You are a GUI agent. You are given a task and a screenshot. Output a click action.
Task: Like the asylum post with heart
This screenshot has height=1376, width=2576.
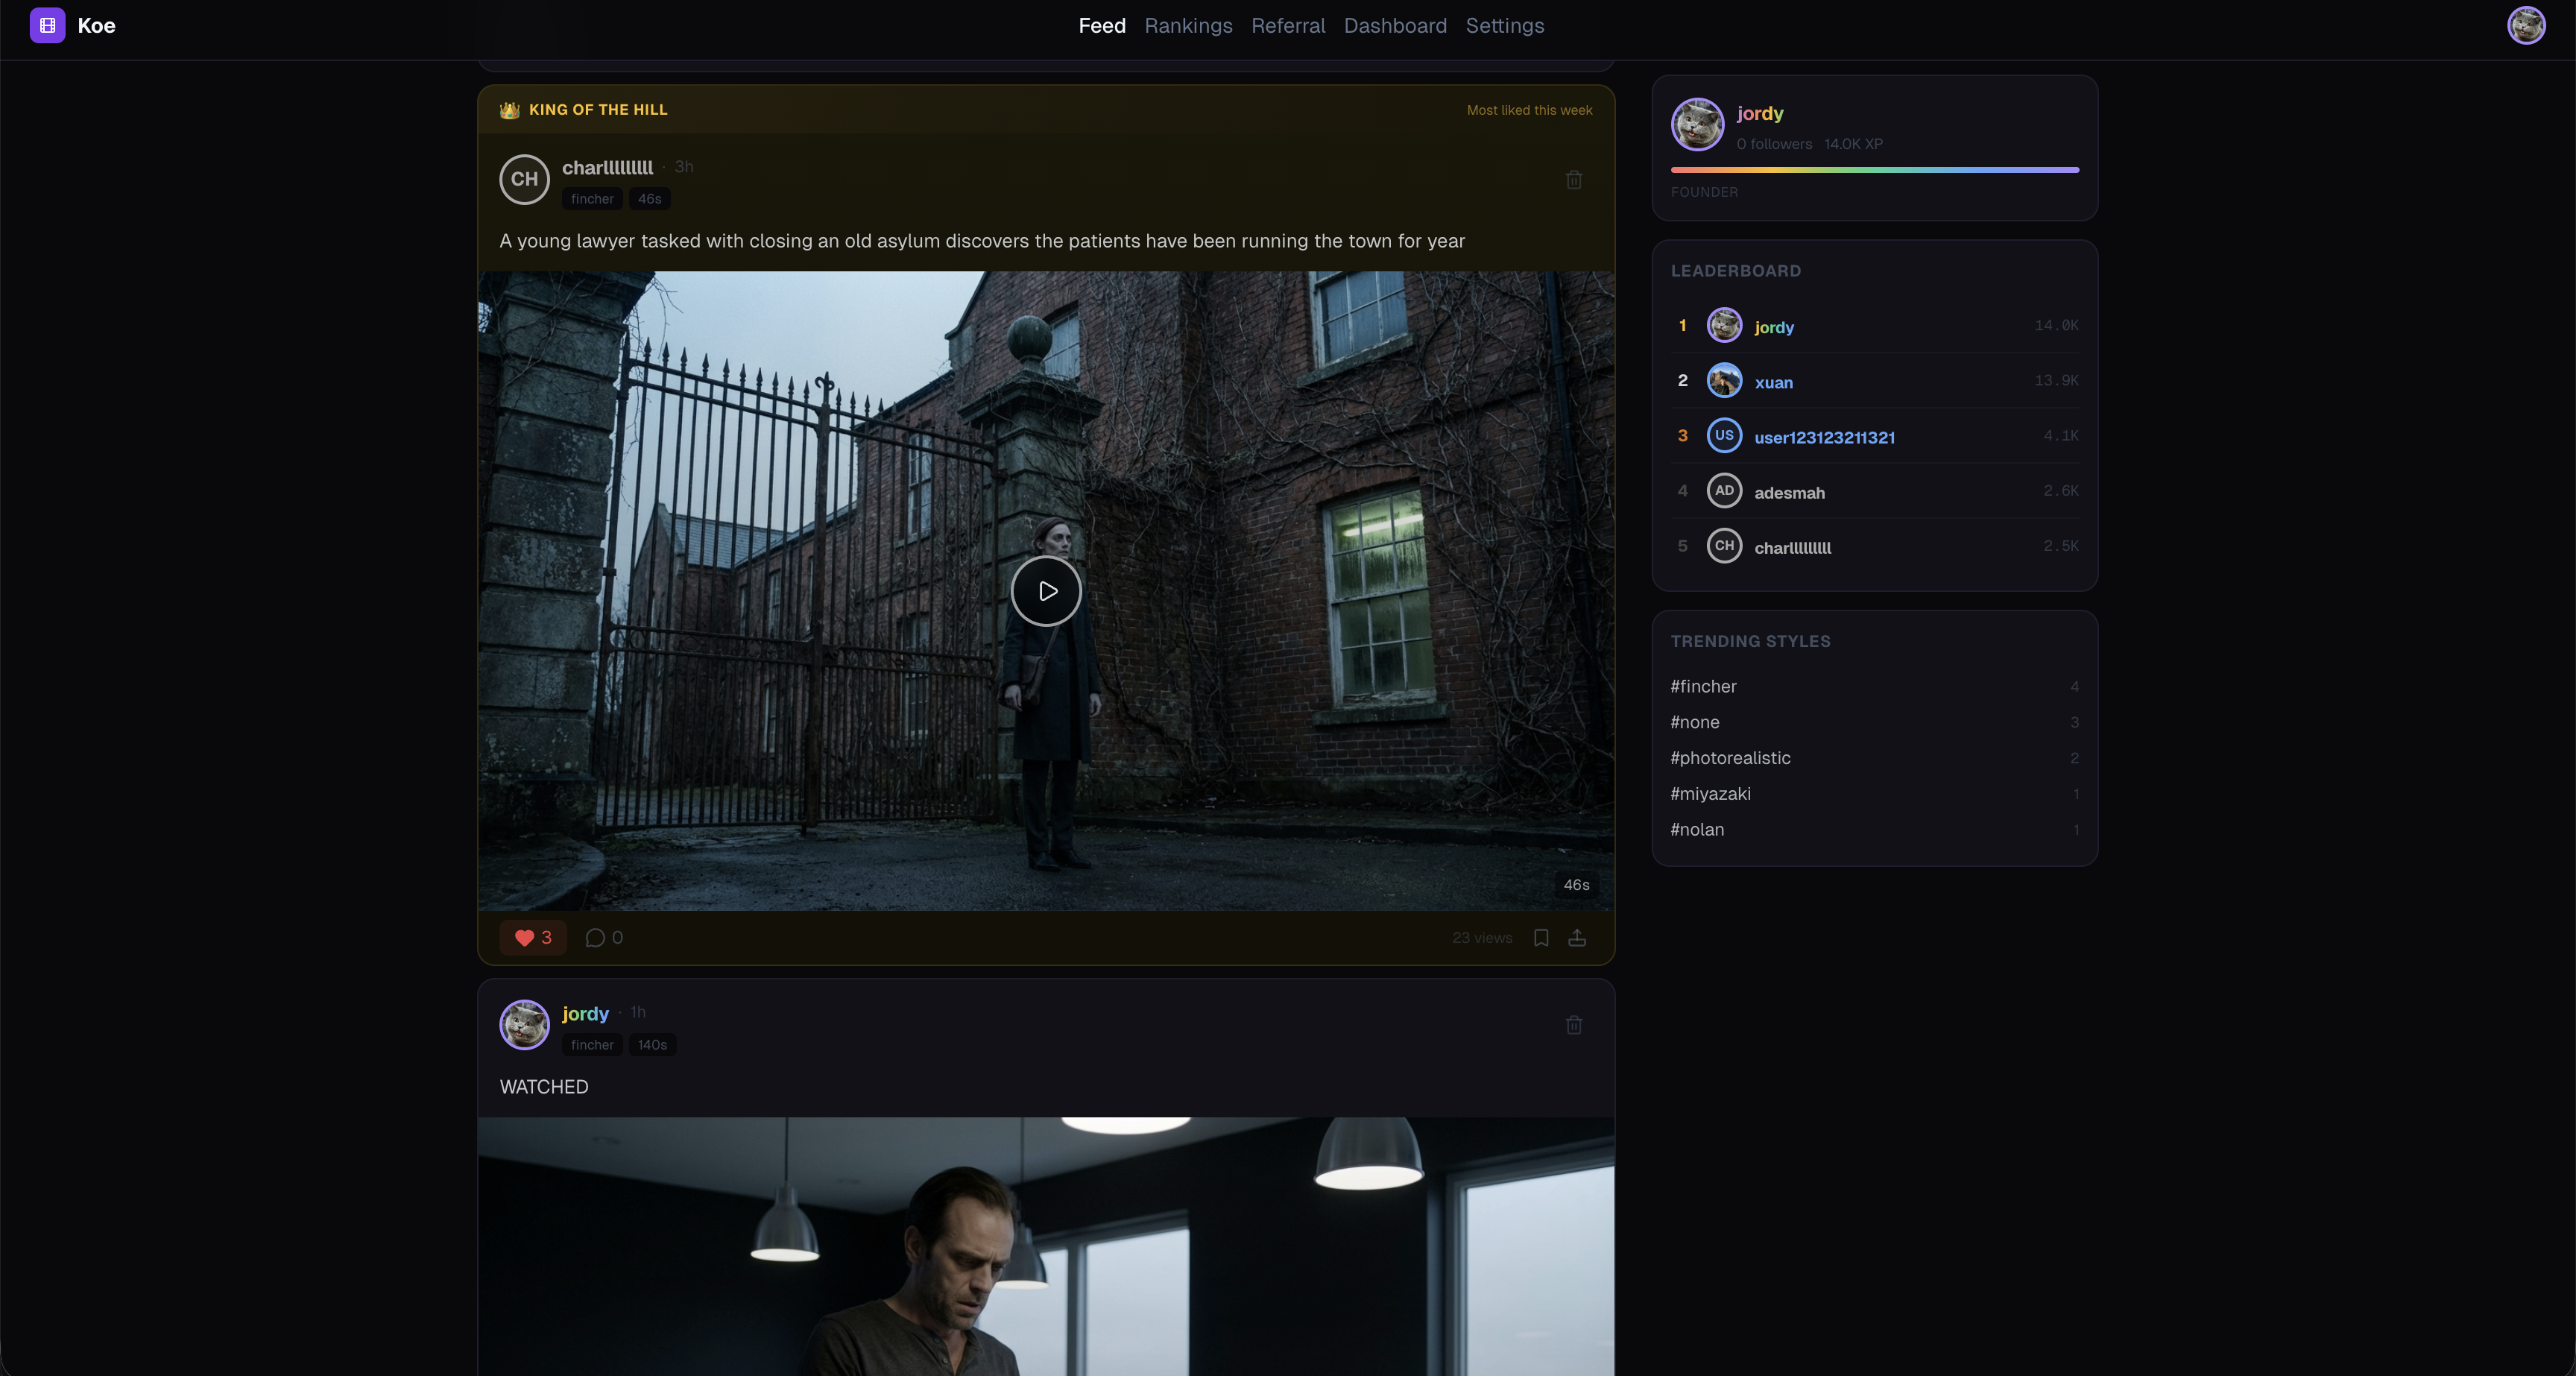click(x=533, y=937)
